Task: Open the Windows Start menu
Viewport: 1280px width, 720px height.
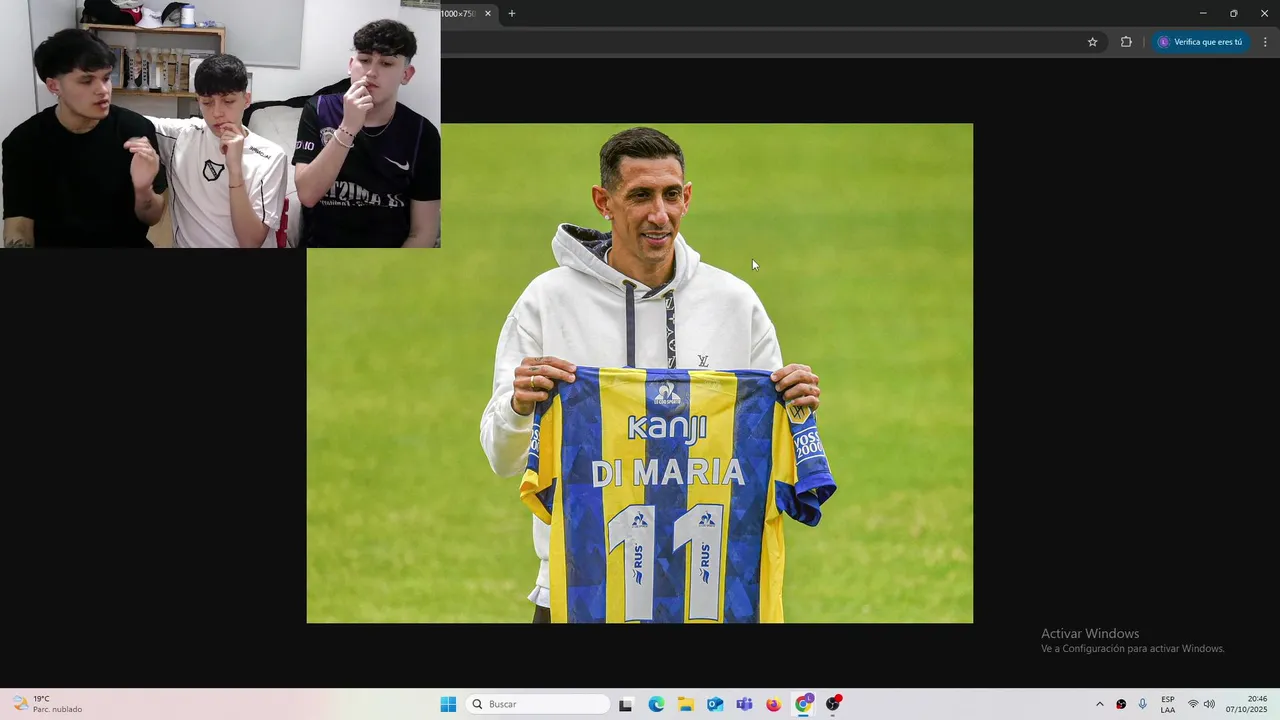Action: click(x=448, y=704)
